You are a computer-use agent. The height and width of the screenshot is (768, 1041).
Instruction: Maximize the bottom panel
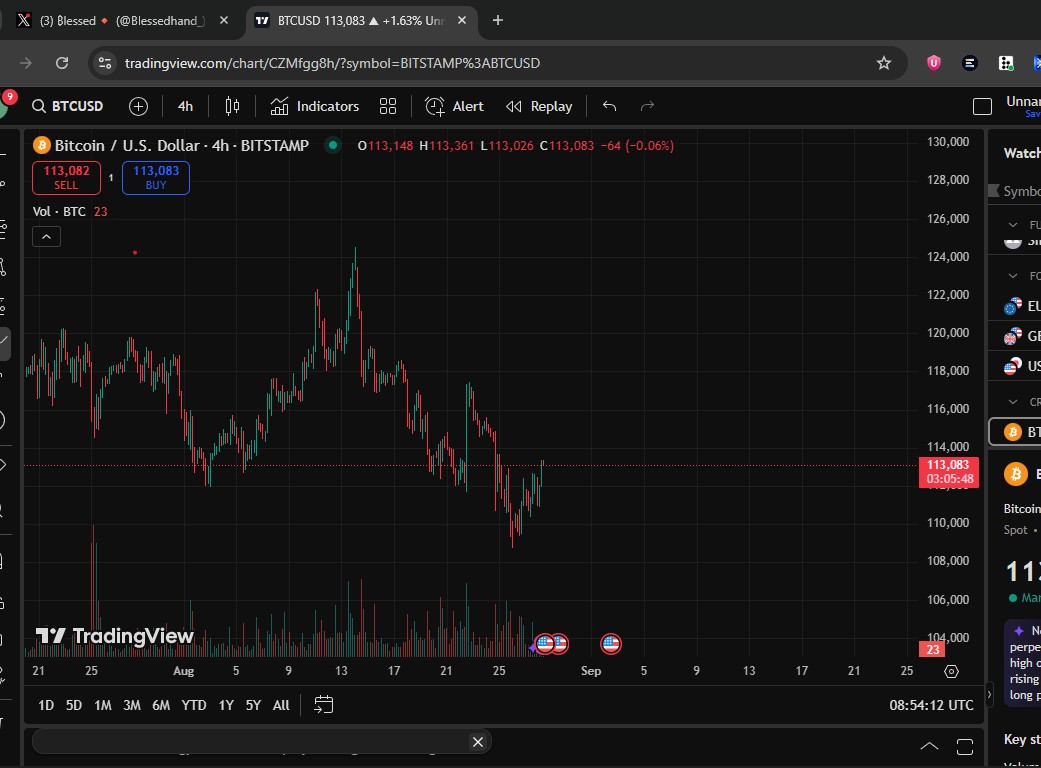965,747
